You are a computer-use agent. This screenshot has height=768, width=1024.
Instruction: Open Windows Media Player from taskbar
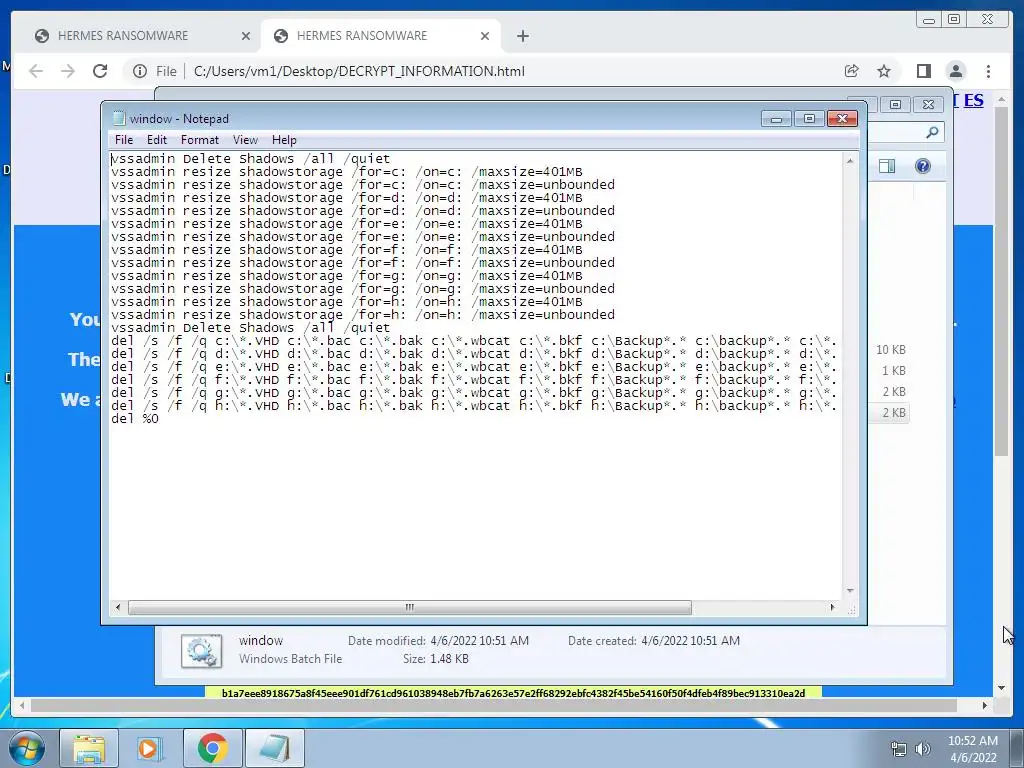[149, 748]
